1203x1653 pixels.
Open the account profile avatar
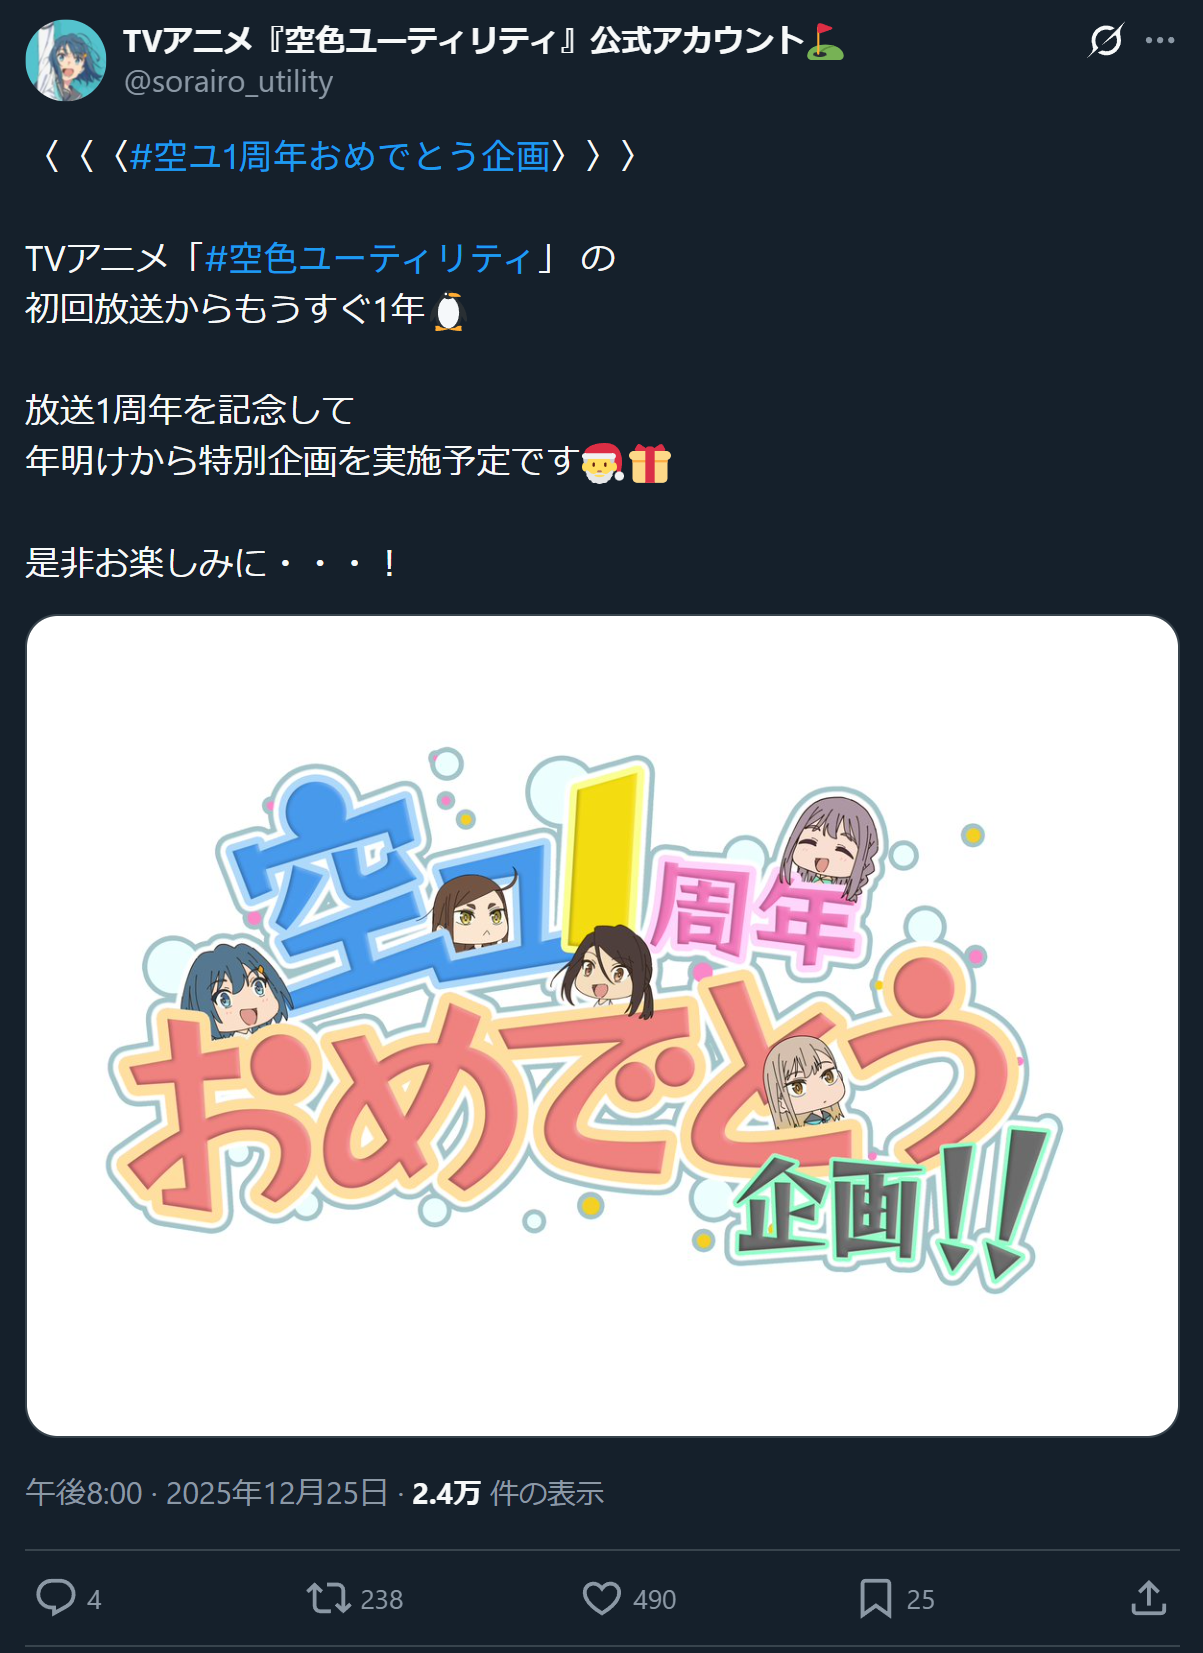click(66, 60)
